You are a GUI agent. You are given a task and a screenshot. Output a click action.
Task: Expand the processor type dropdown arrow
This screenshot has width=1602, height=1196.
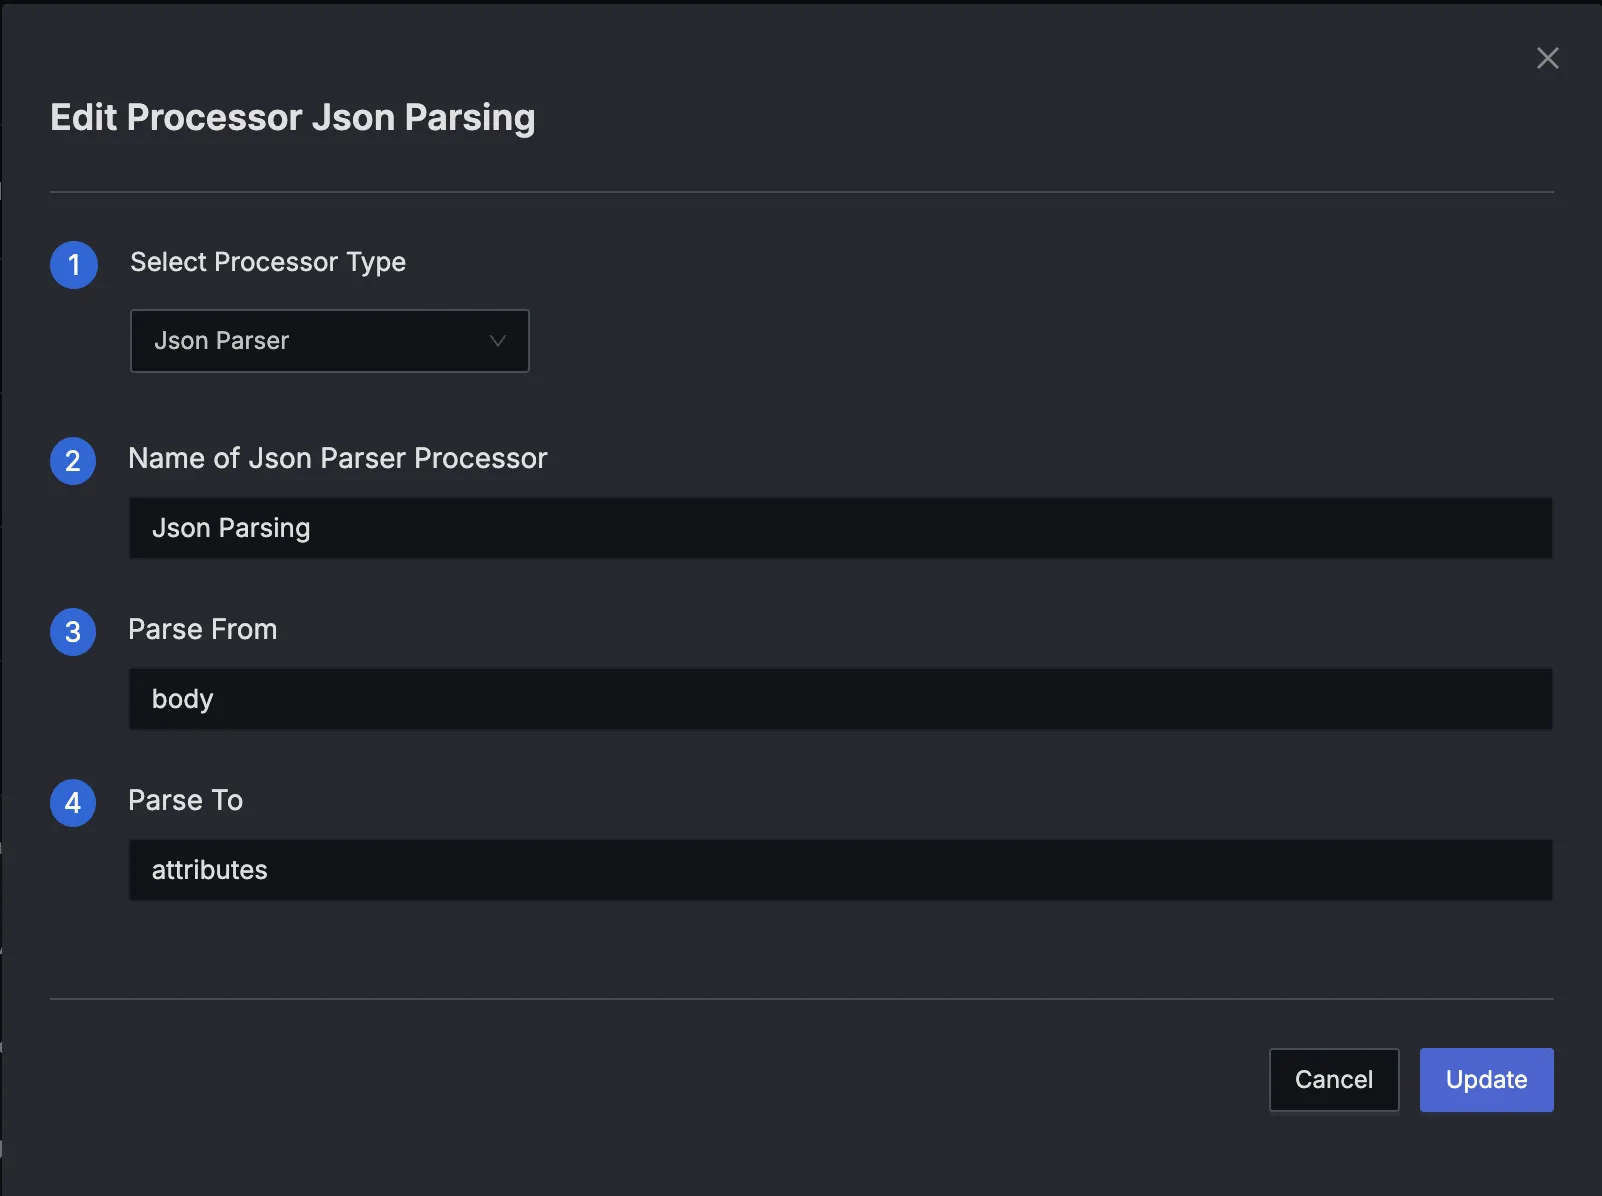(497, 341)
